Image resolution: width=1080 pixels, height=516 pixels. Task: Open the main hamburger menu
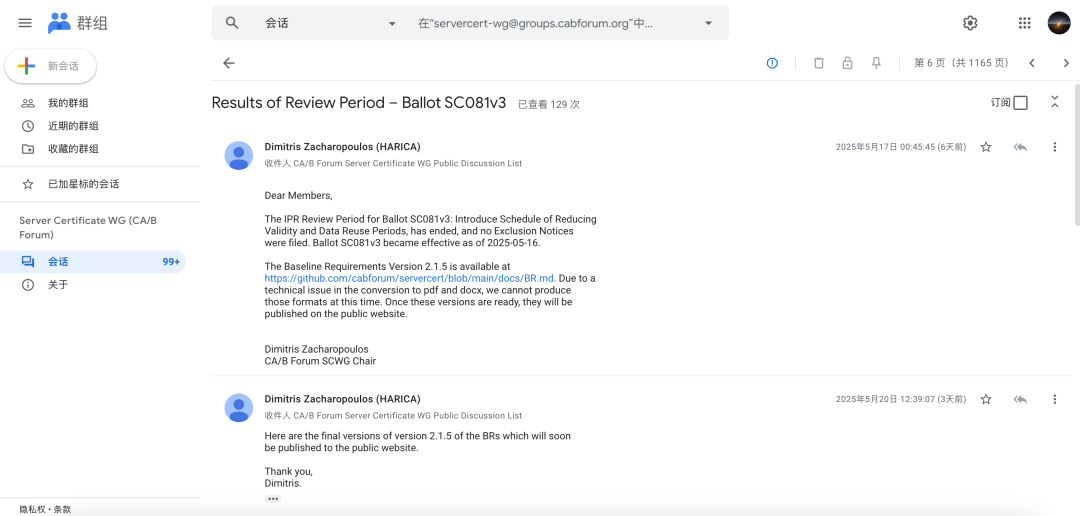click(25, 23)
